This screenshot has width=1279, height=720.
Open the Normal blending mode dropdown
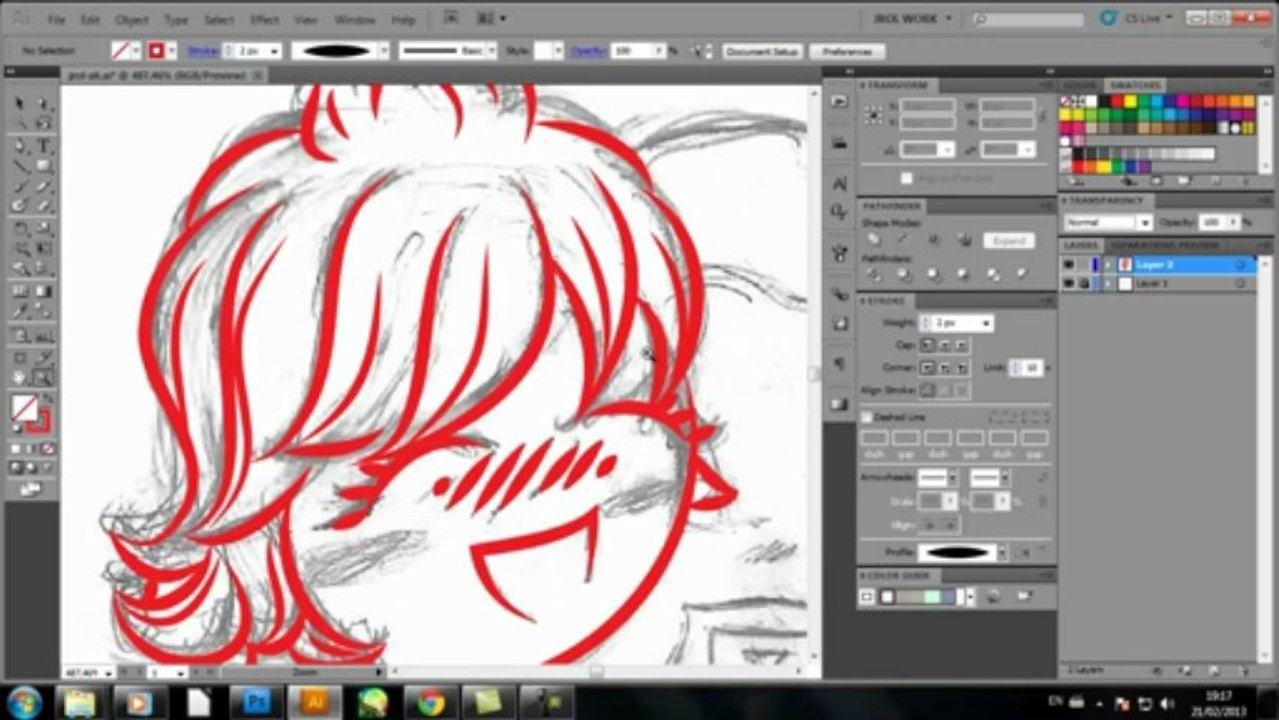click(1107, 222)
